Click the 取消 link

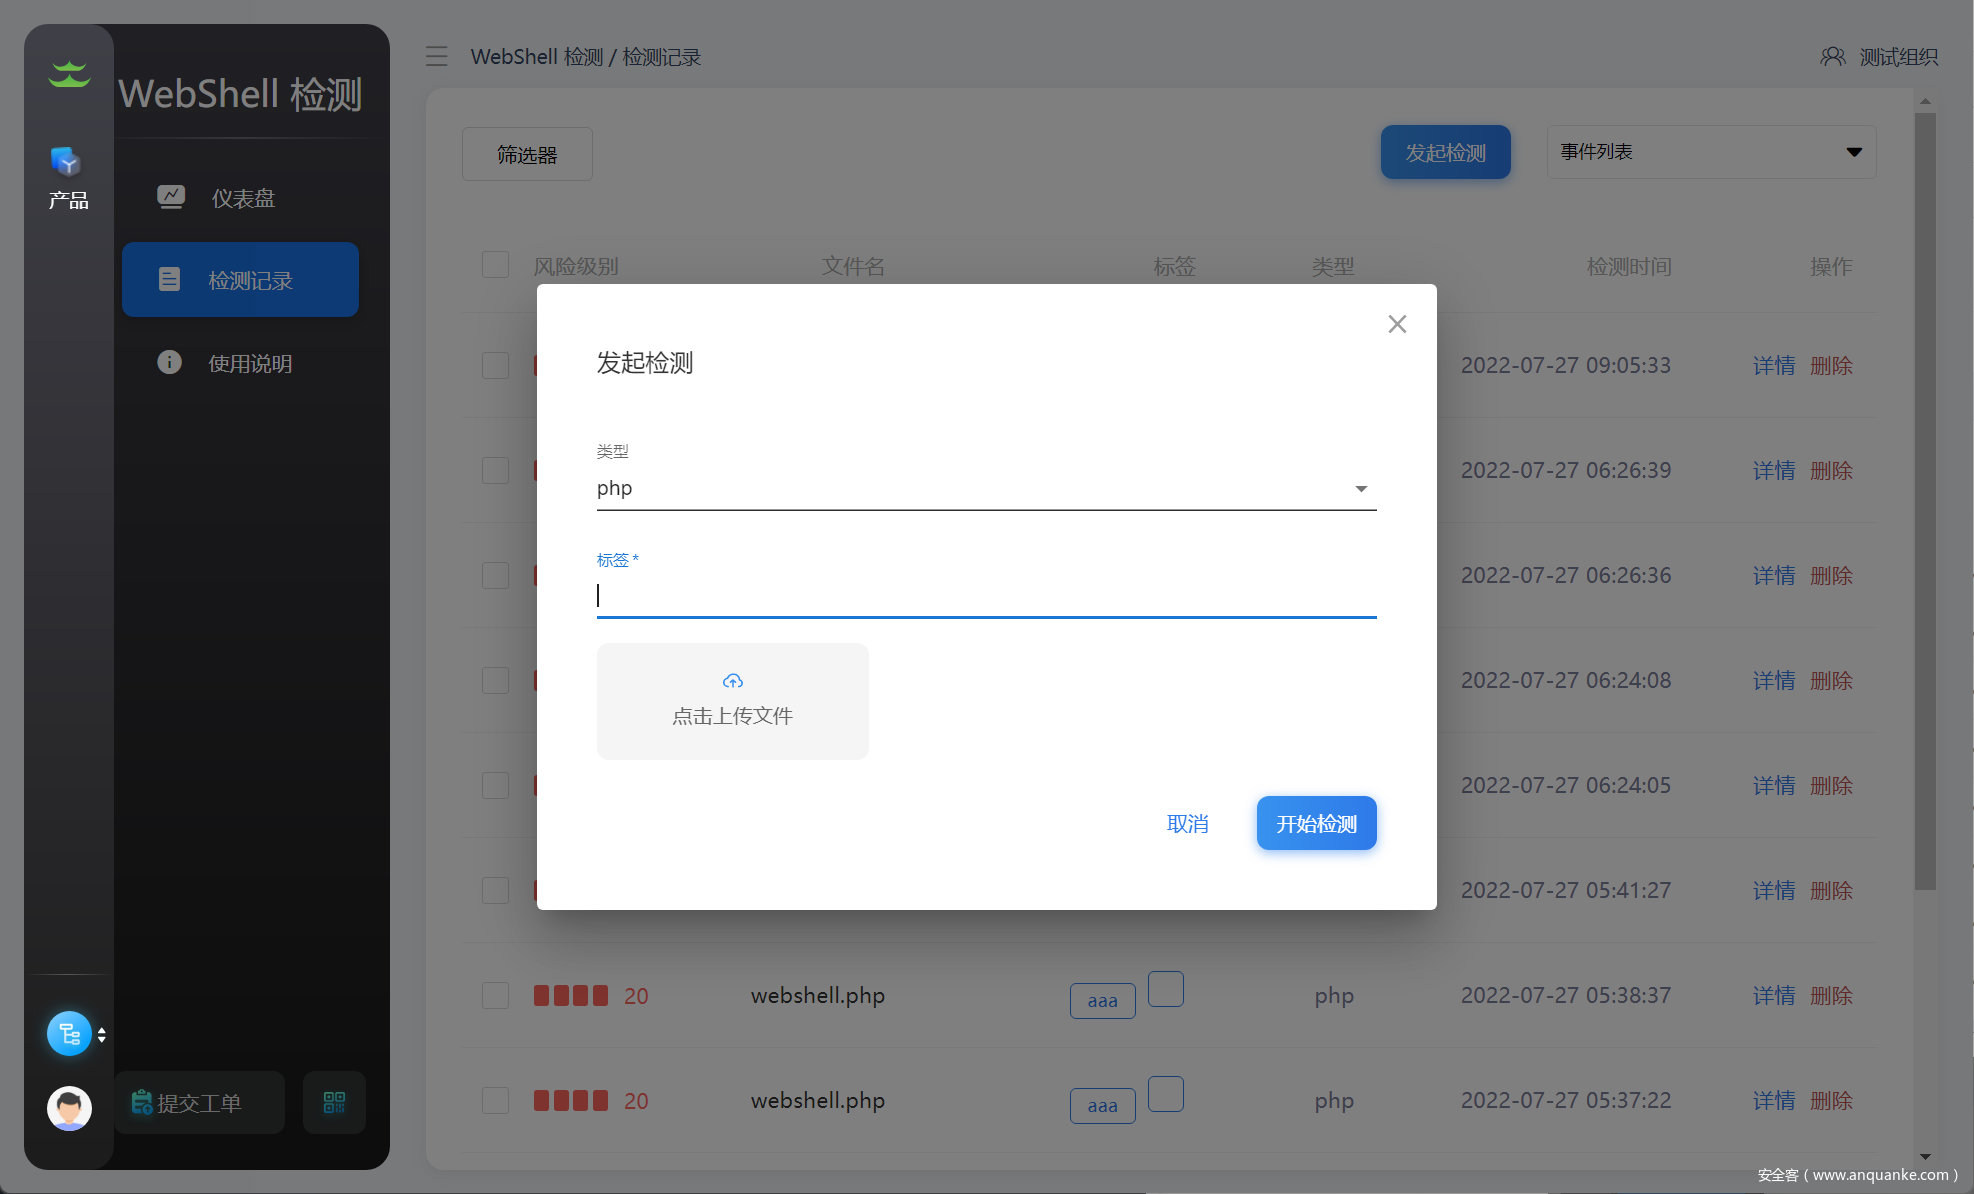(1187, 823)
